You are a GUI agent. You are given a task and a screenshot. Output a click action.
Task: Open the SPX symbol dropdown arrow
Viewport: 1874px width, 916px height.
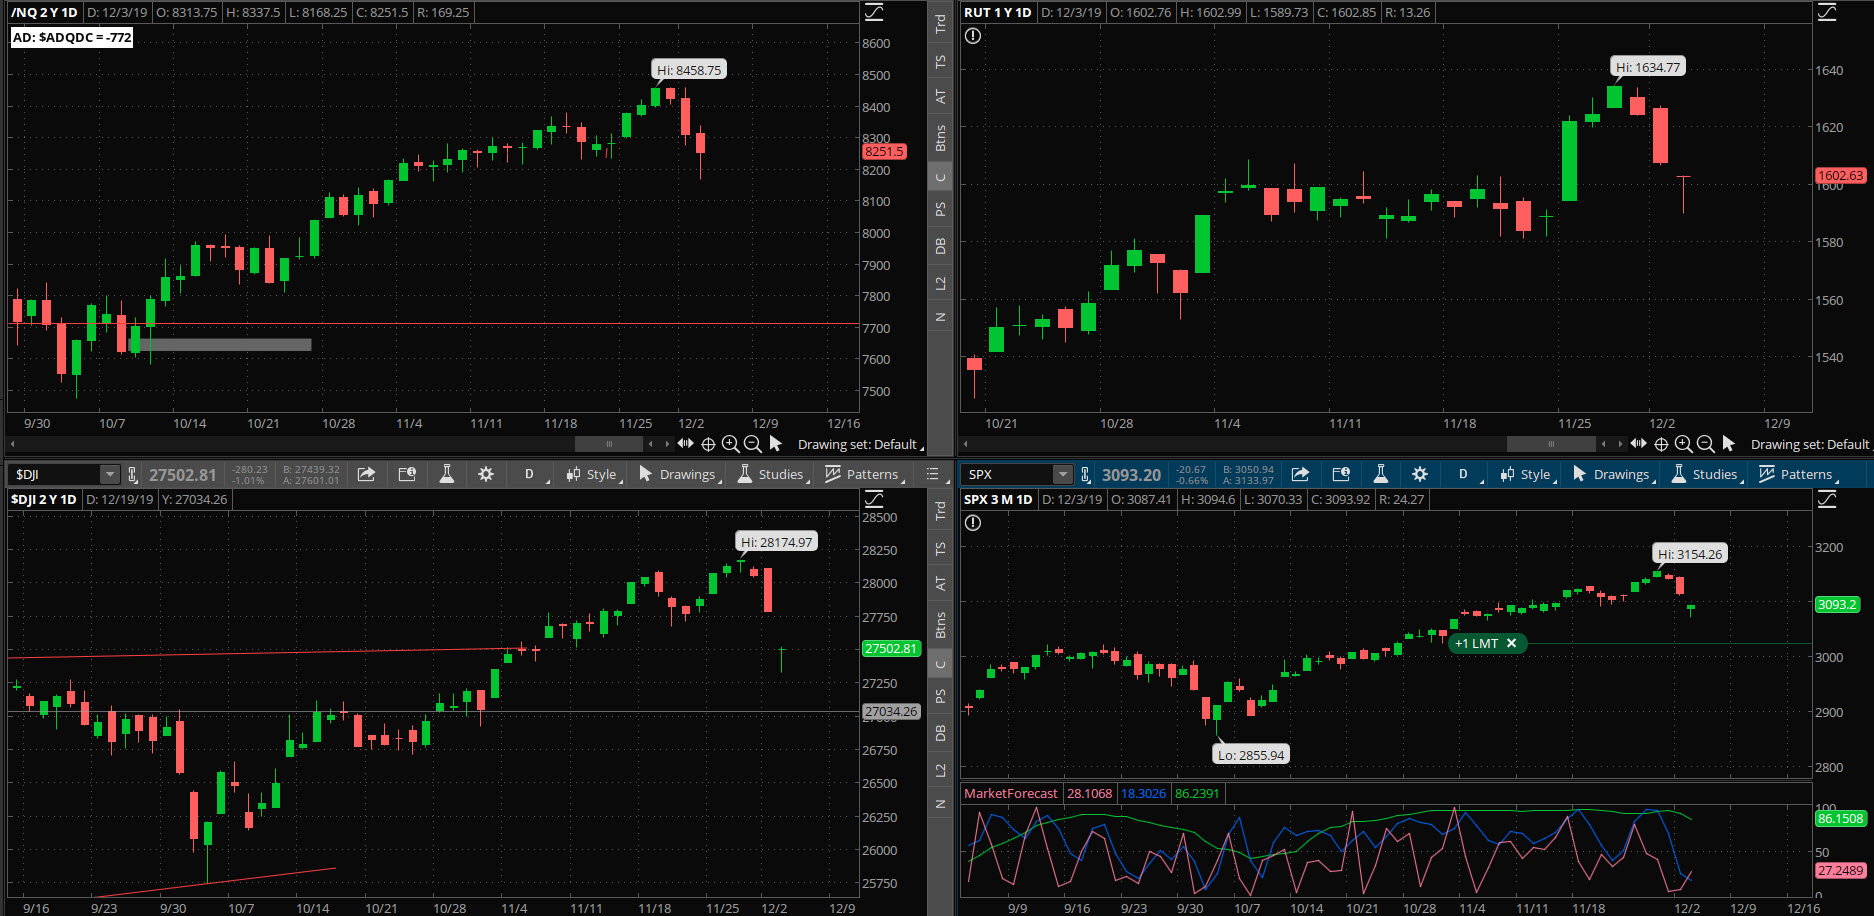pyautogui.click(x=1063, y=474)
